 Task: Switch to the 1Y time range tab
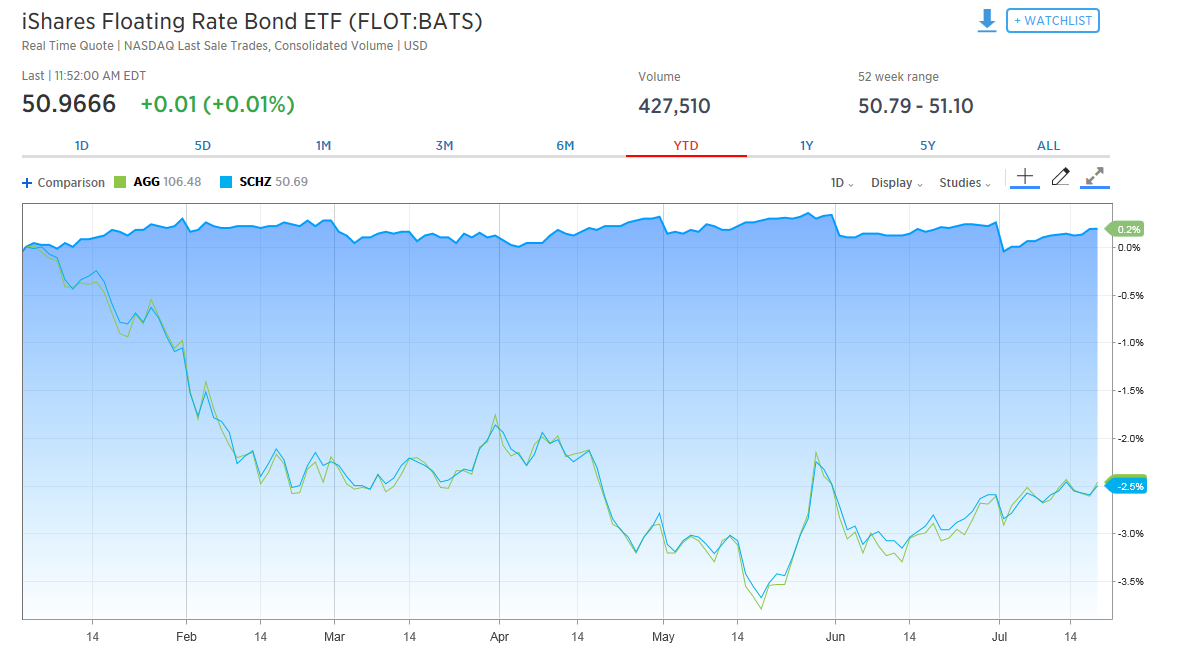(x=806, y=145)
